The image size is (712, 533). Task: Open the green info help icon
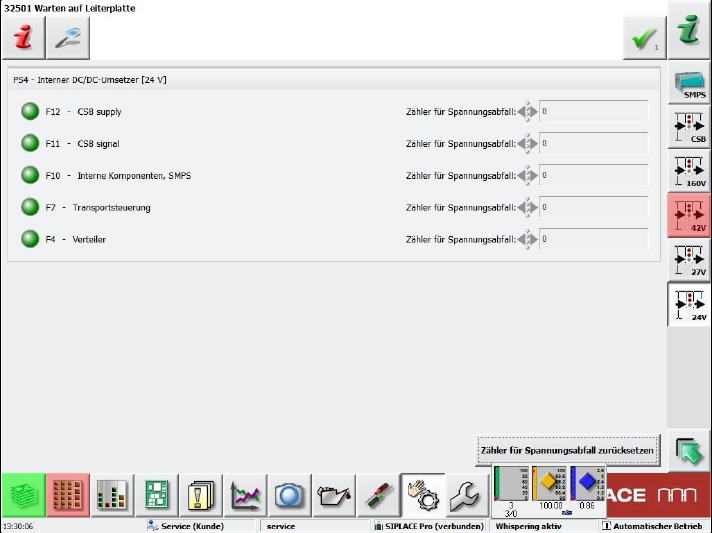pyautogui.click(x=689, y=30)
